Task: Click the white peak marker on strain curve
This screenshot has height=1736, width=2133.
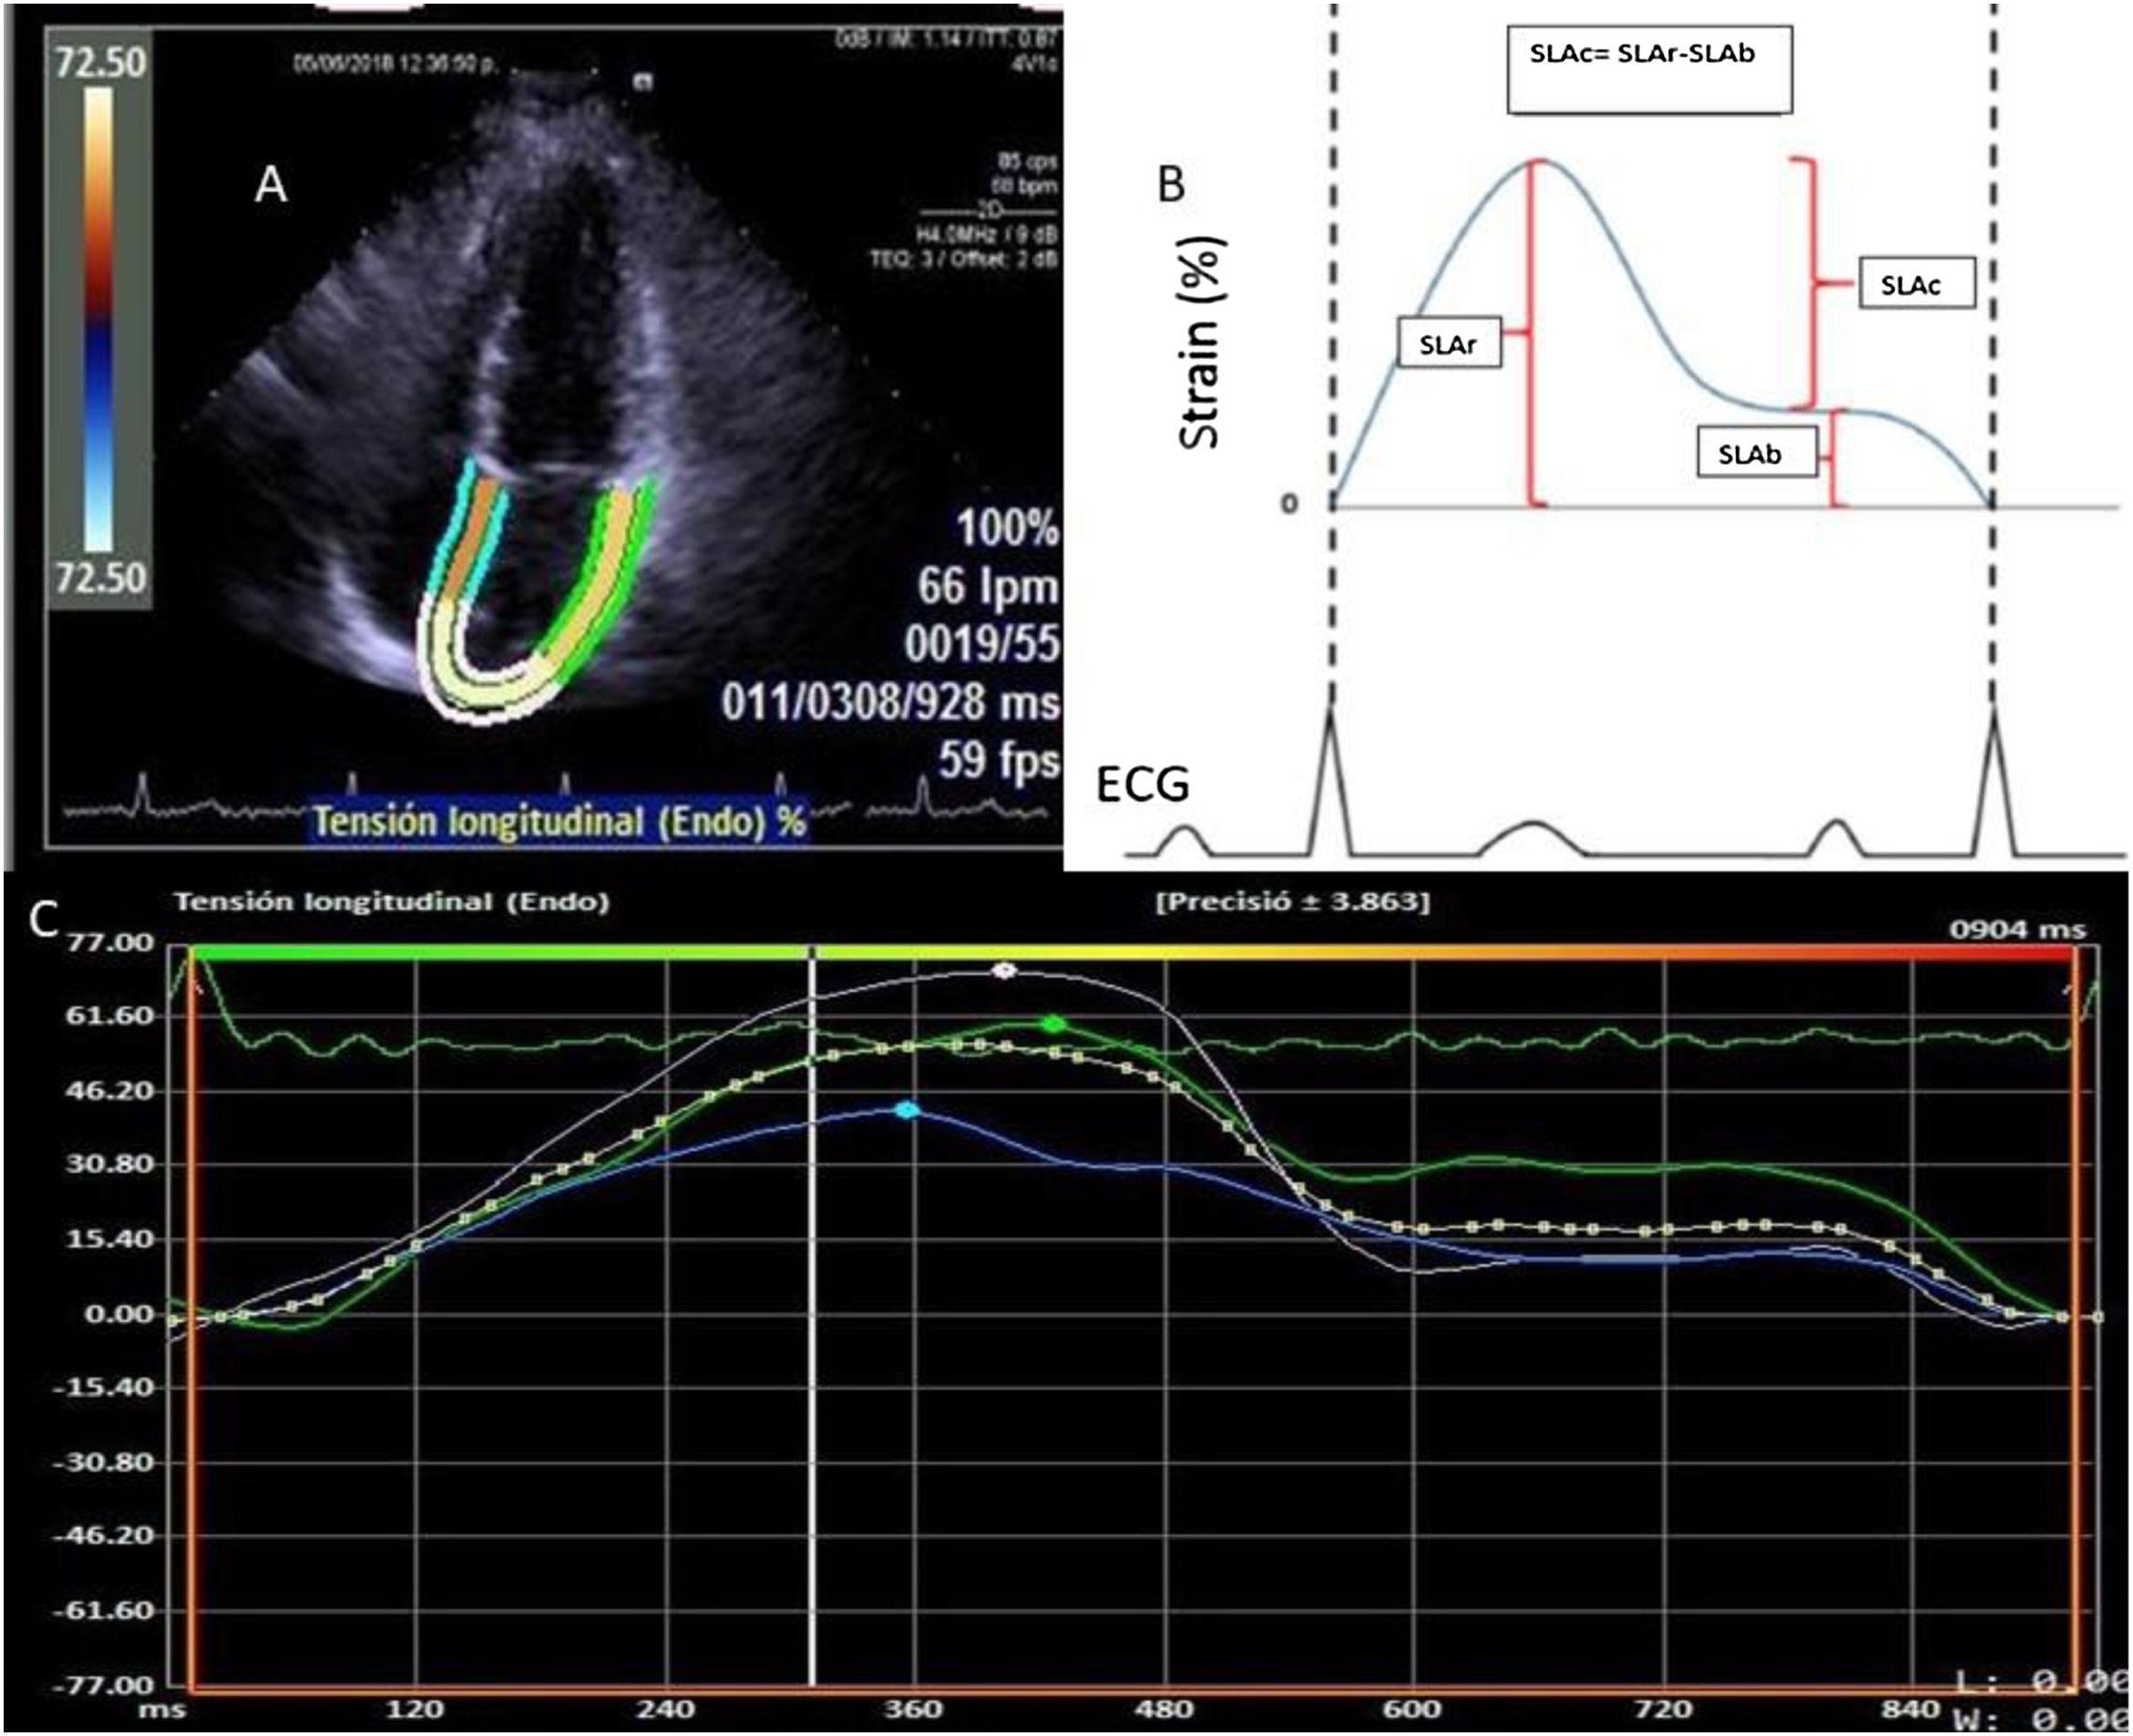Action: coord(1004,970)
